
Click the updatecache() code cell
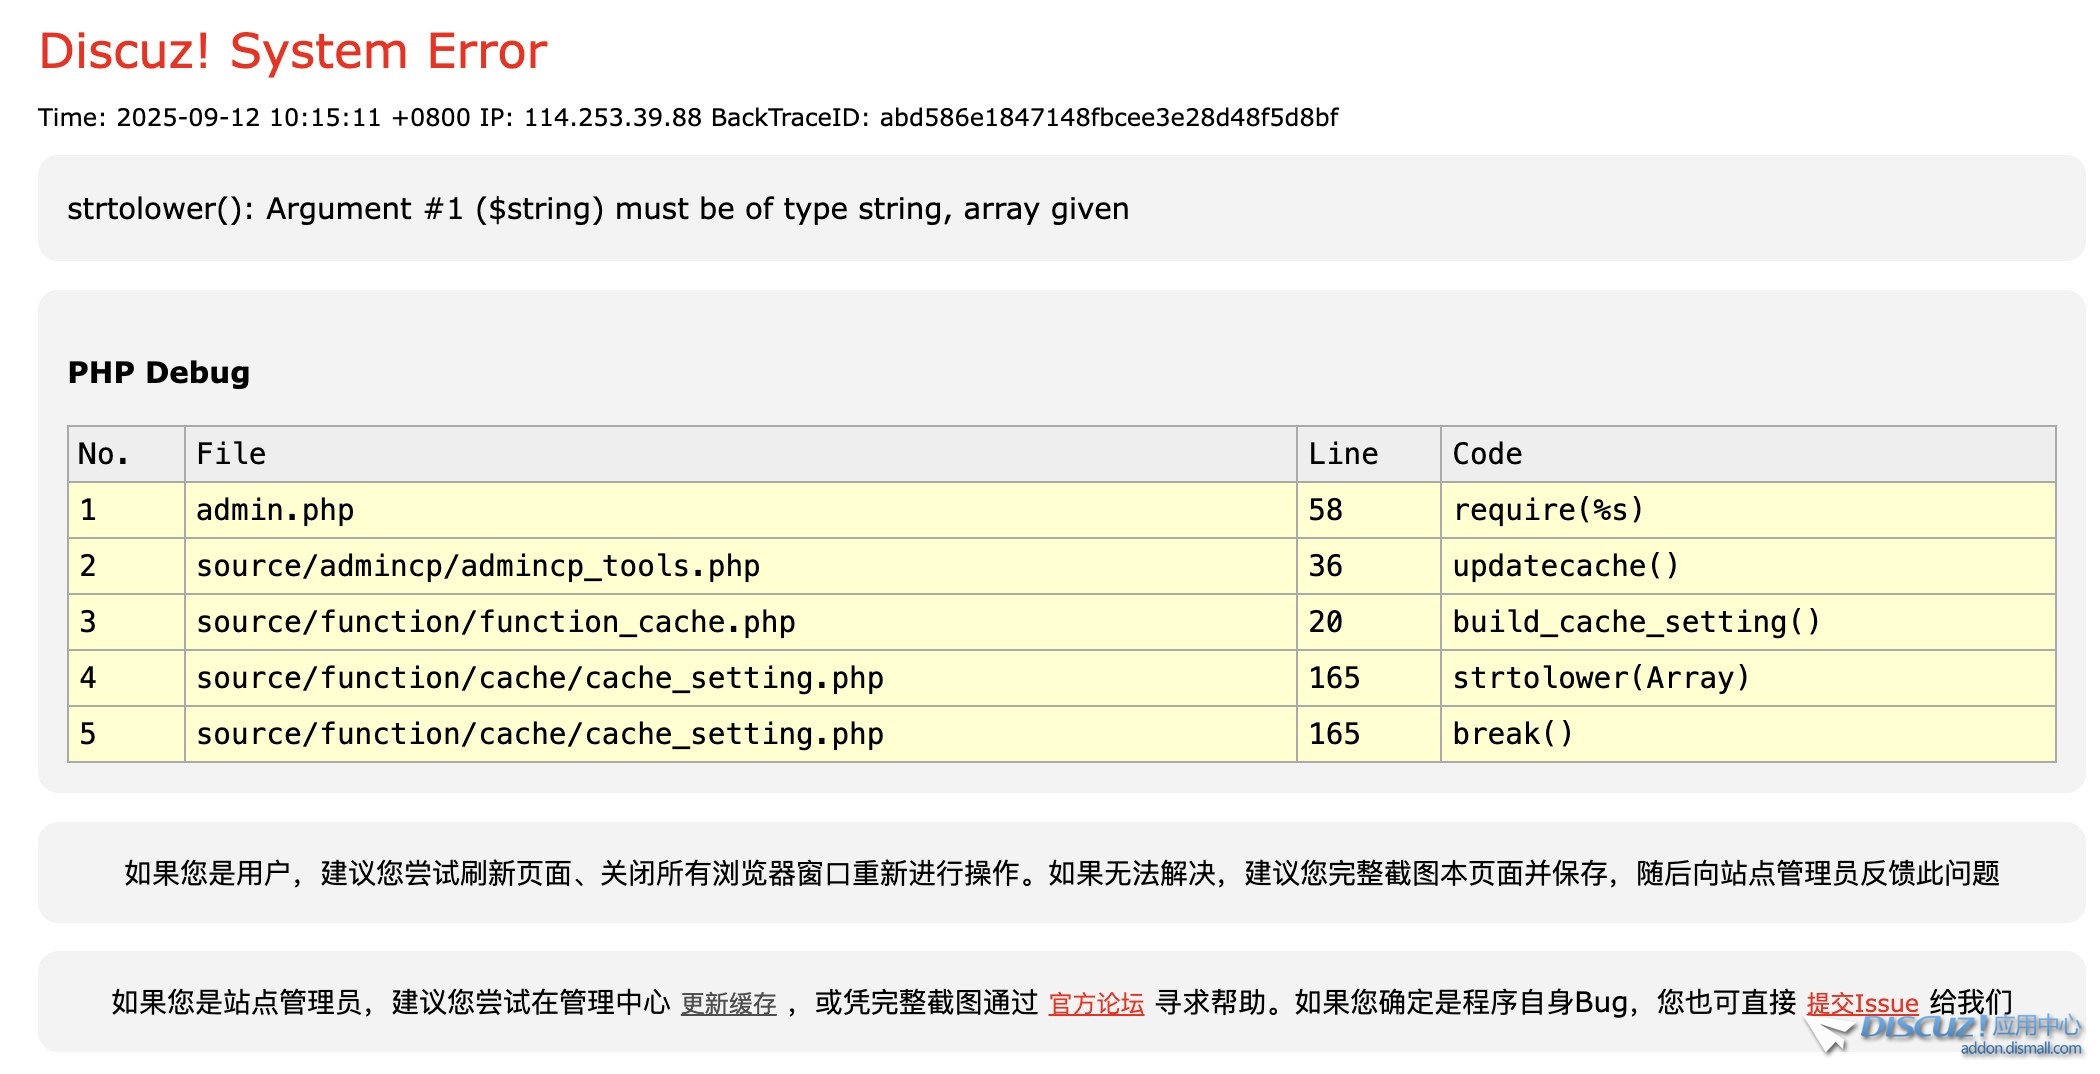pos(1748,566)
